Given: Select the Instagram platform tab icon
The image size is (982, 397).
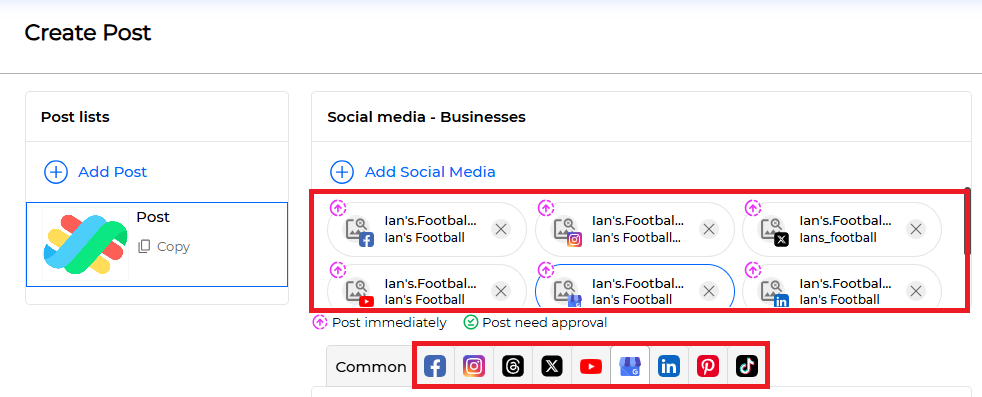Looking at the screenshot, I should point(474,366).
